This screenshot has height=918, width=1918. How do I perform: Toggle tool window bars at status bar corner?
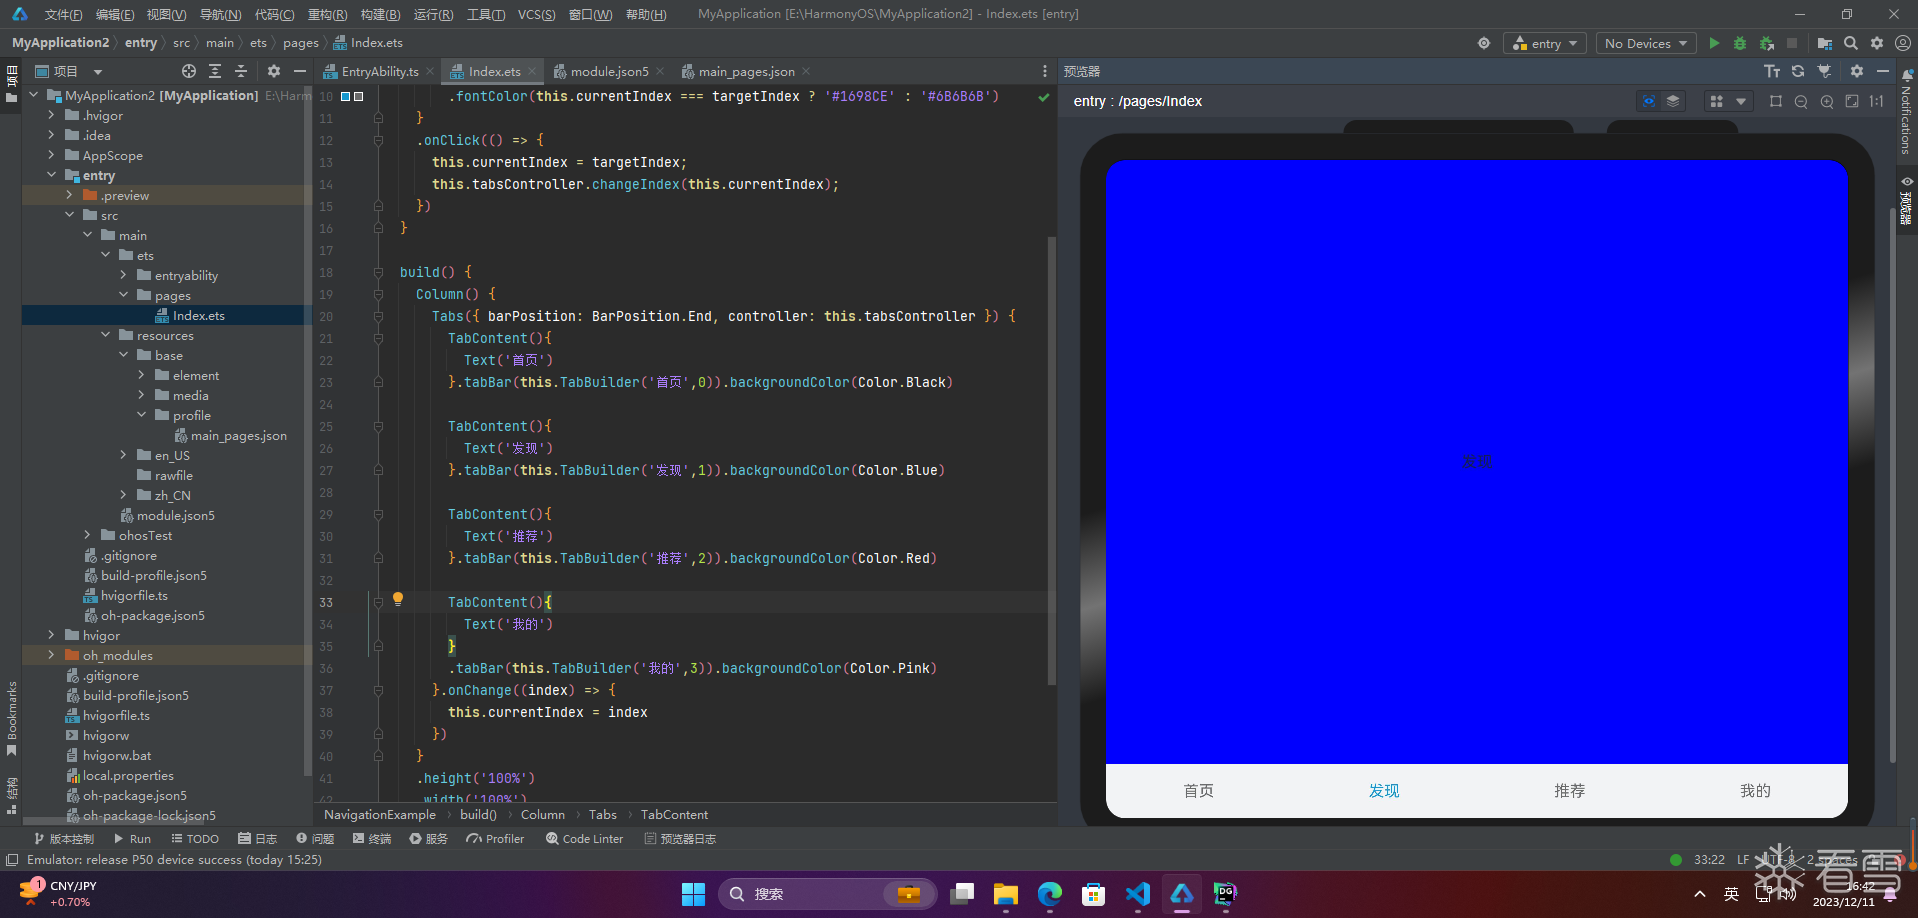pos(12,860)
